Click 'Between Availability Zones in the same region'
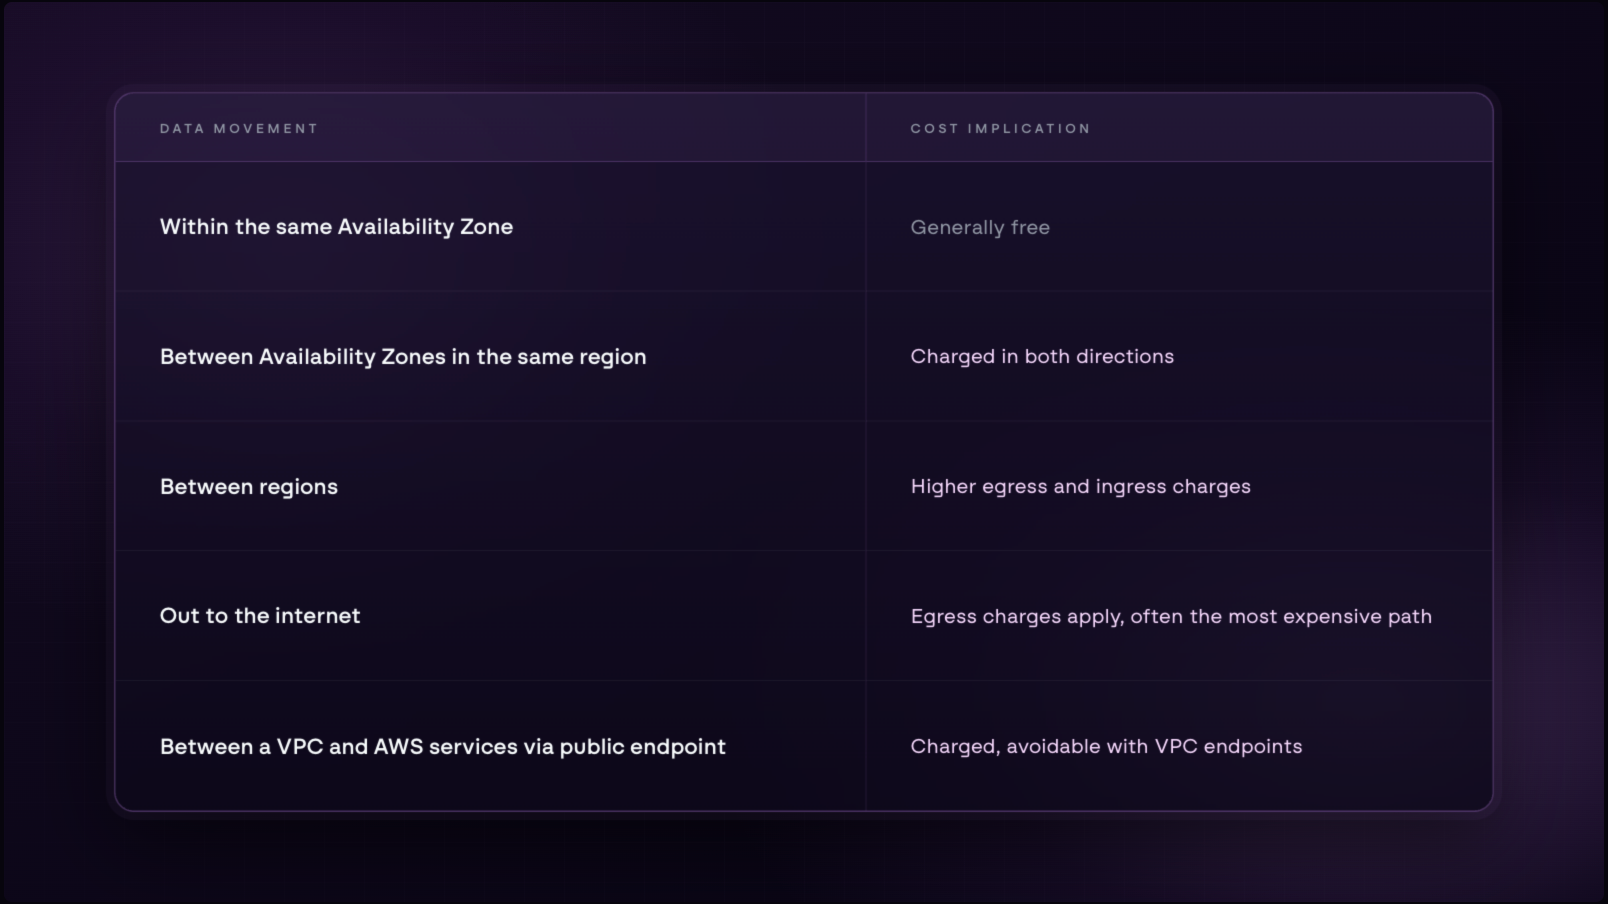Image resolution: width=1608 pixels, height=904 pixels. [403, 357]
